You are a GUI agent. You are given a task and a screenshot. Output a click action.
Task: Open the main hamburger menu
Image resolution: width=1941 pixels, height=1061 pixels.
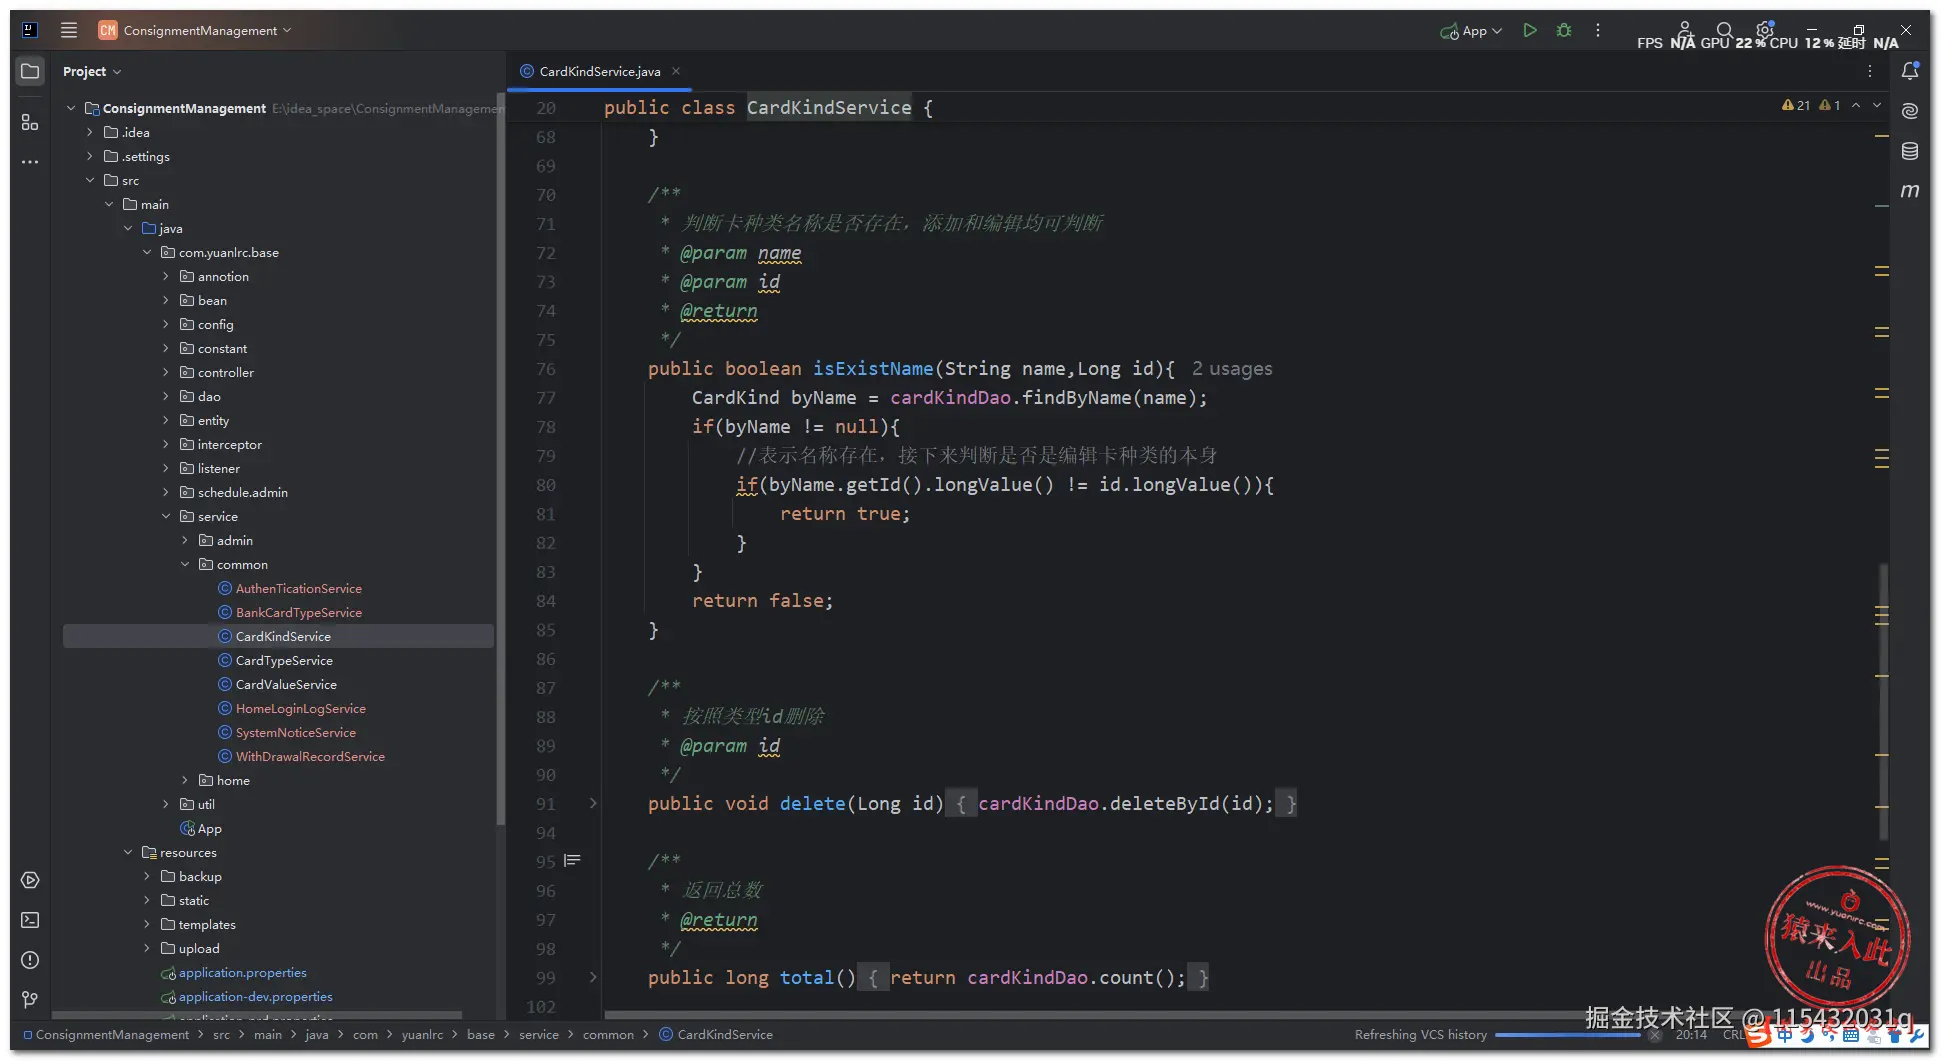pos(69,30)
